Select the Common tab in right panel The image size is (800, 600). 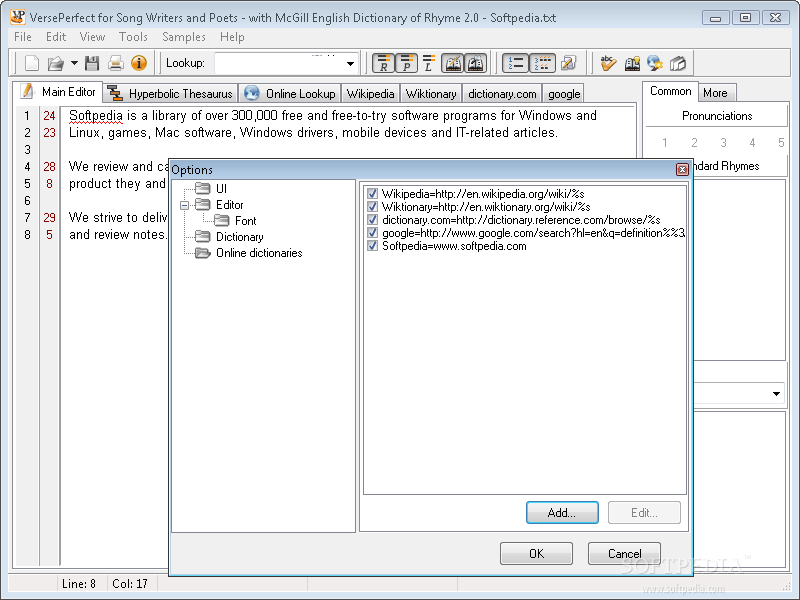point(670,91)
